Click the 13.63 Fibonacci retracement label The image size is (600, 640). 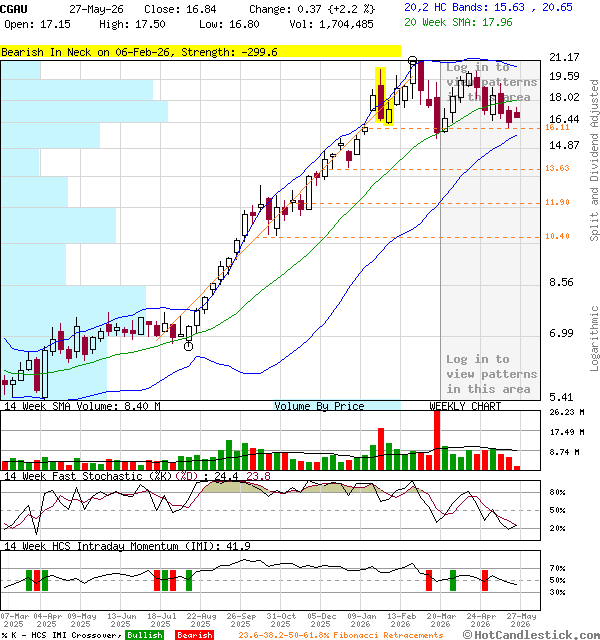pyautogui.click(x=557, y=168)
